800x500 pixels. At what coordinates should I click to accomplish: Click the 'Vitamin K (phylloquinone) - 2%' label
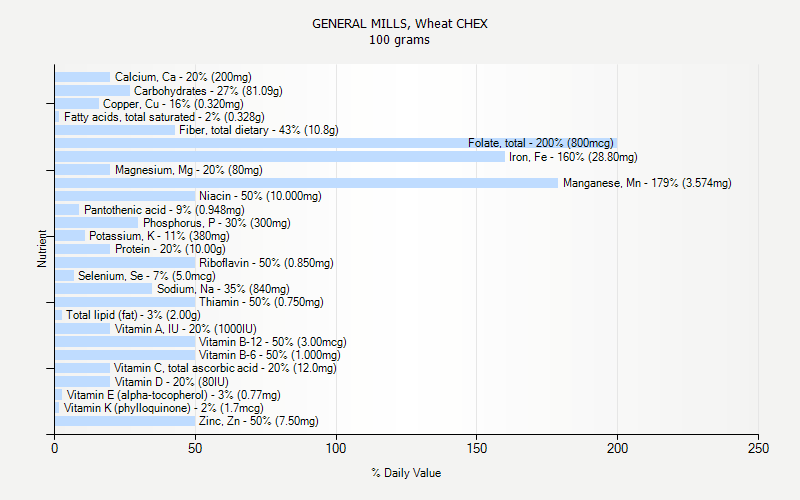[164, 408]
